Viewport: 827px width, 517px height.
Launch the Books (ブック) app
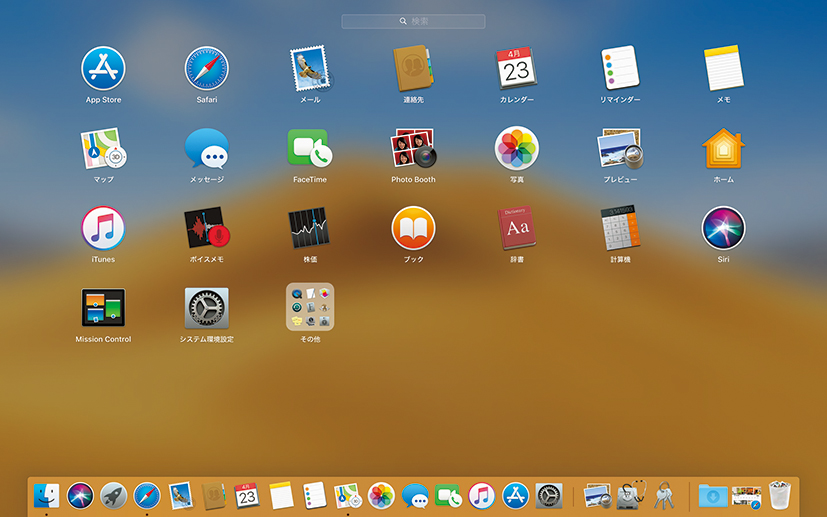[413, 229]
